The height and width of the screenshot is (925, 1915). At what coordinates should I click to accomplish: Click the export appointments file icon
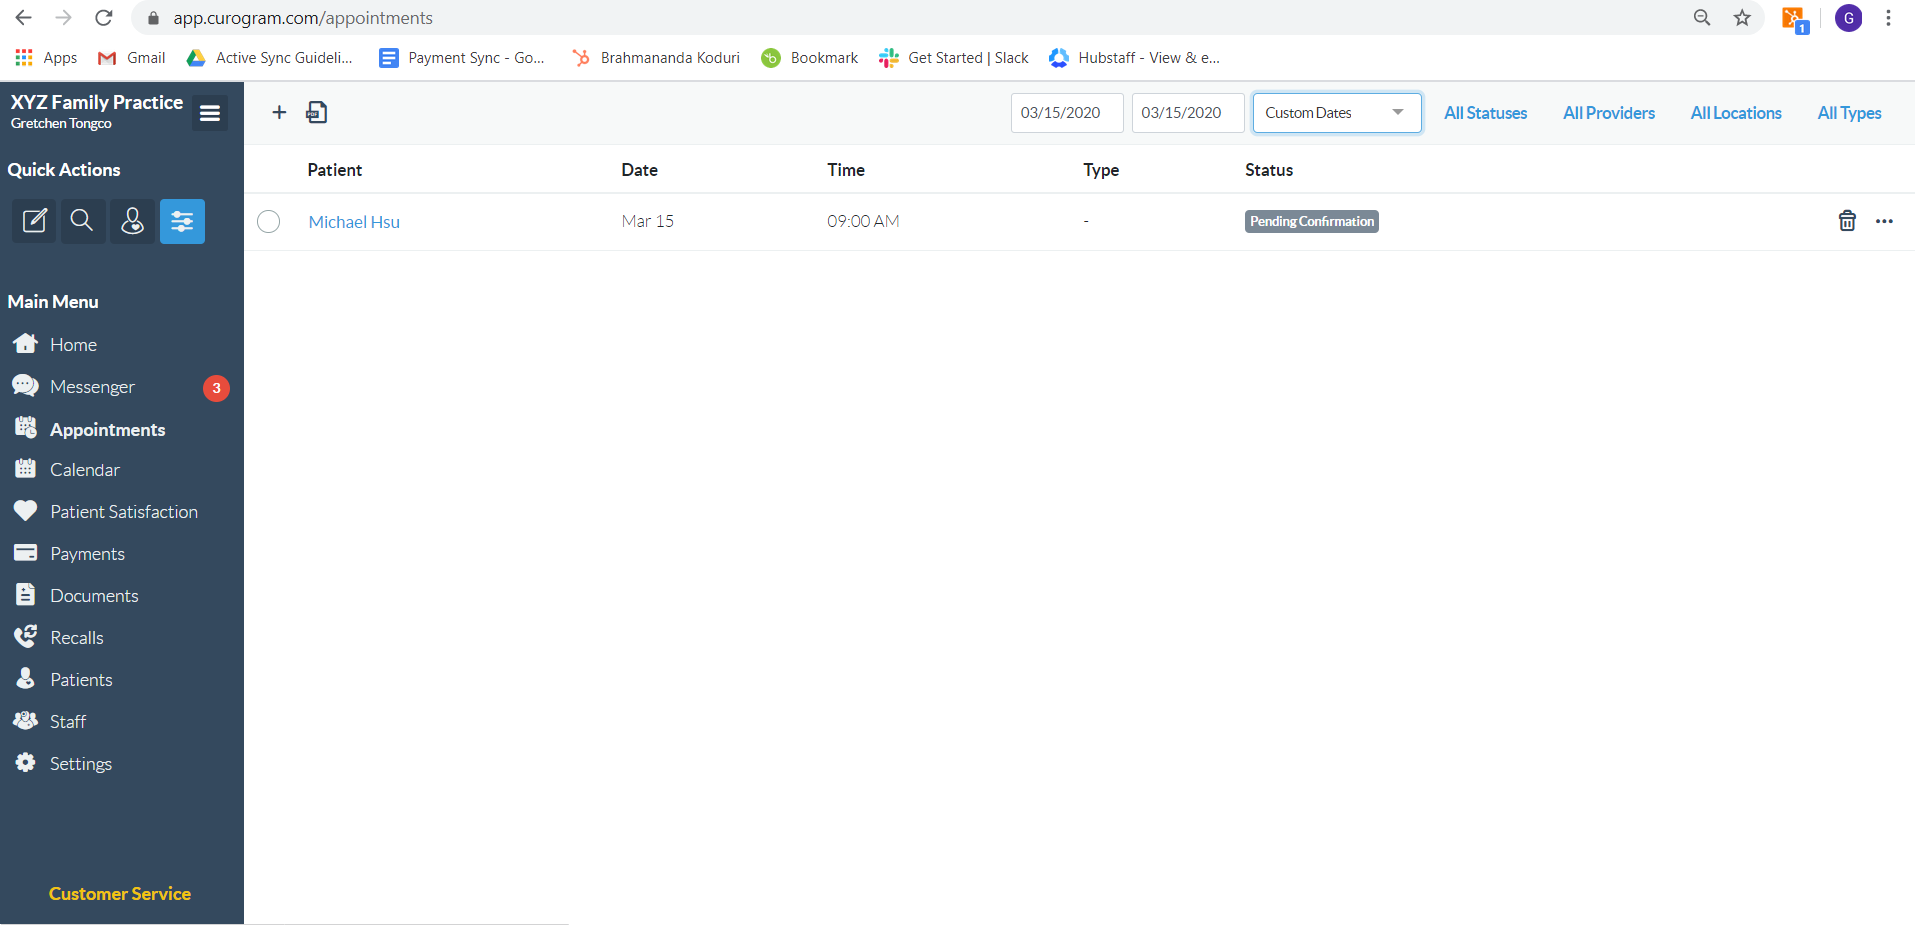(x=316, y=112)
